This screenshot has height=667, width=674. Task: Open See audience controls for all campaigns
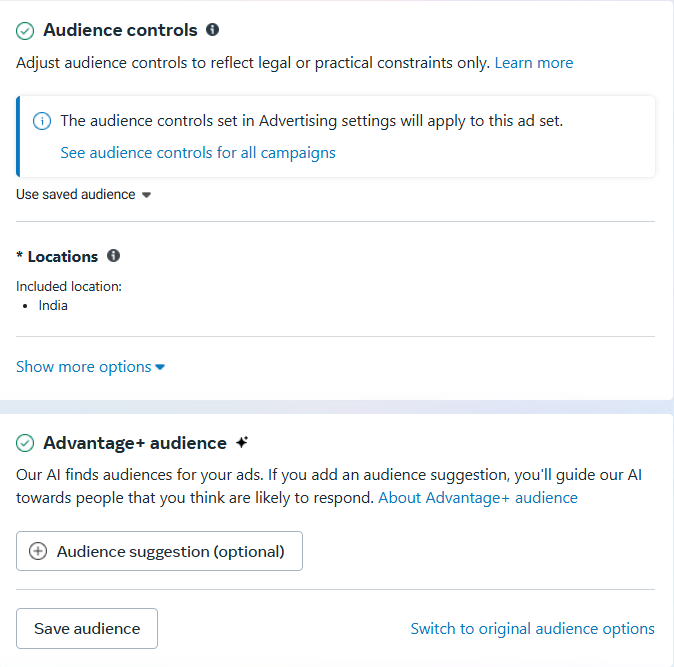click(x=198, y=153)
